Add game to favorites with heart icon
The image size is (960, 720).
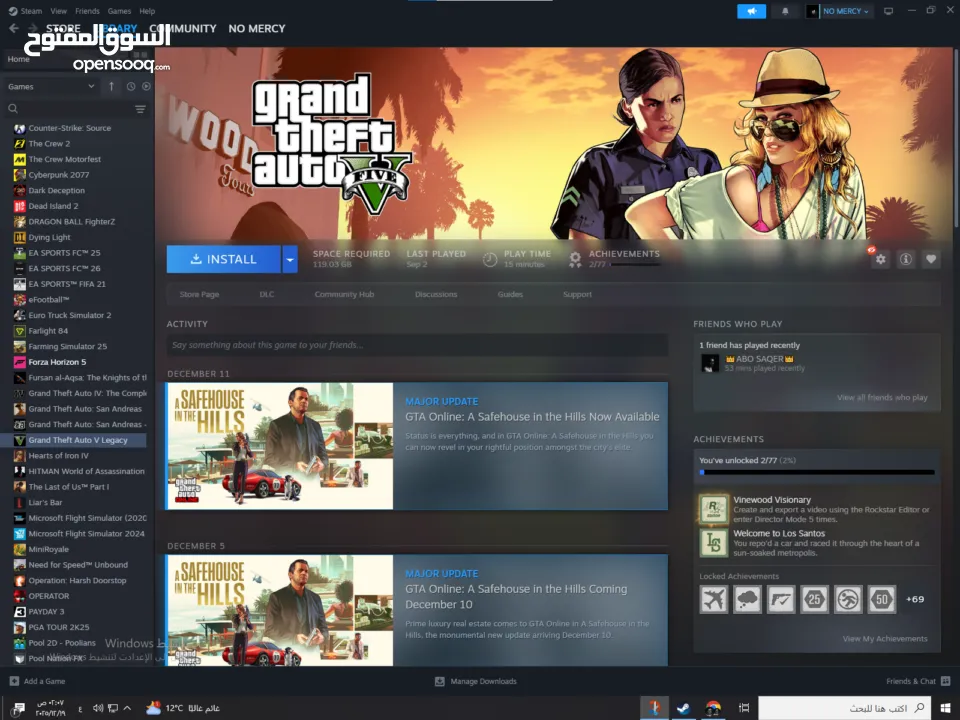[x=931, y=259]
